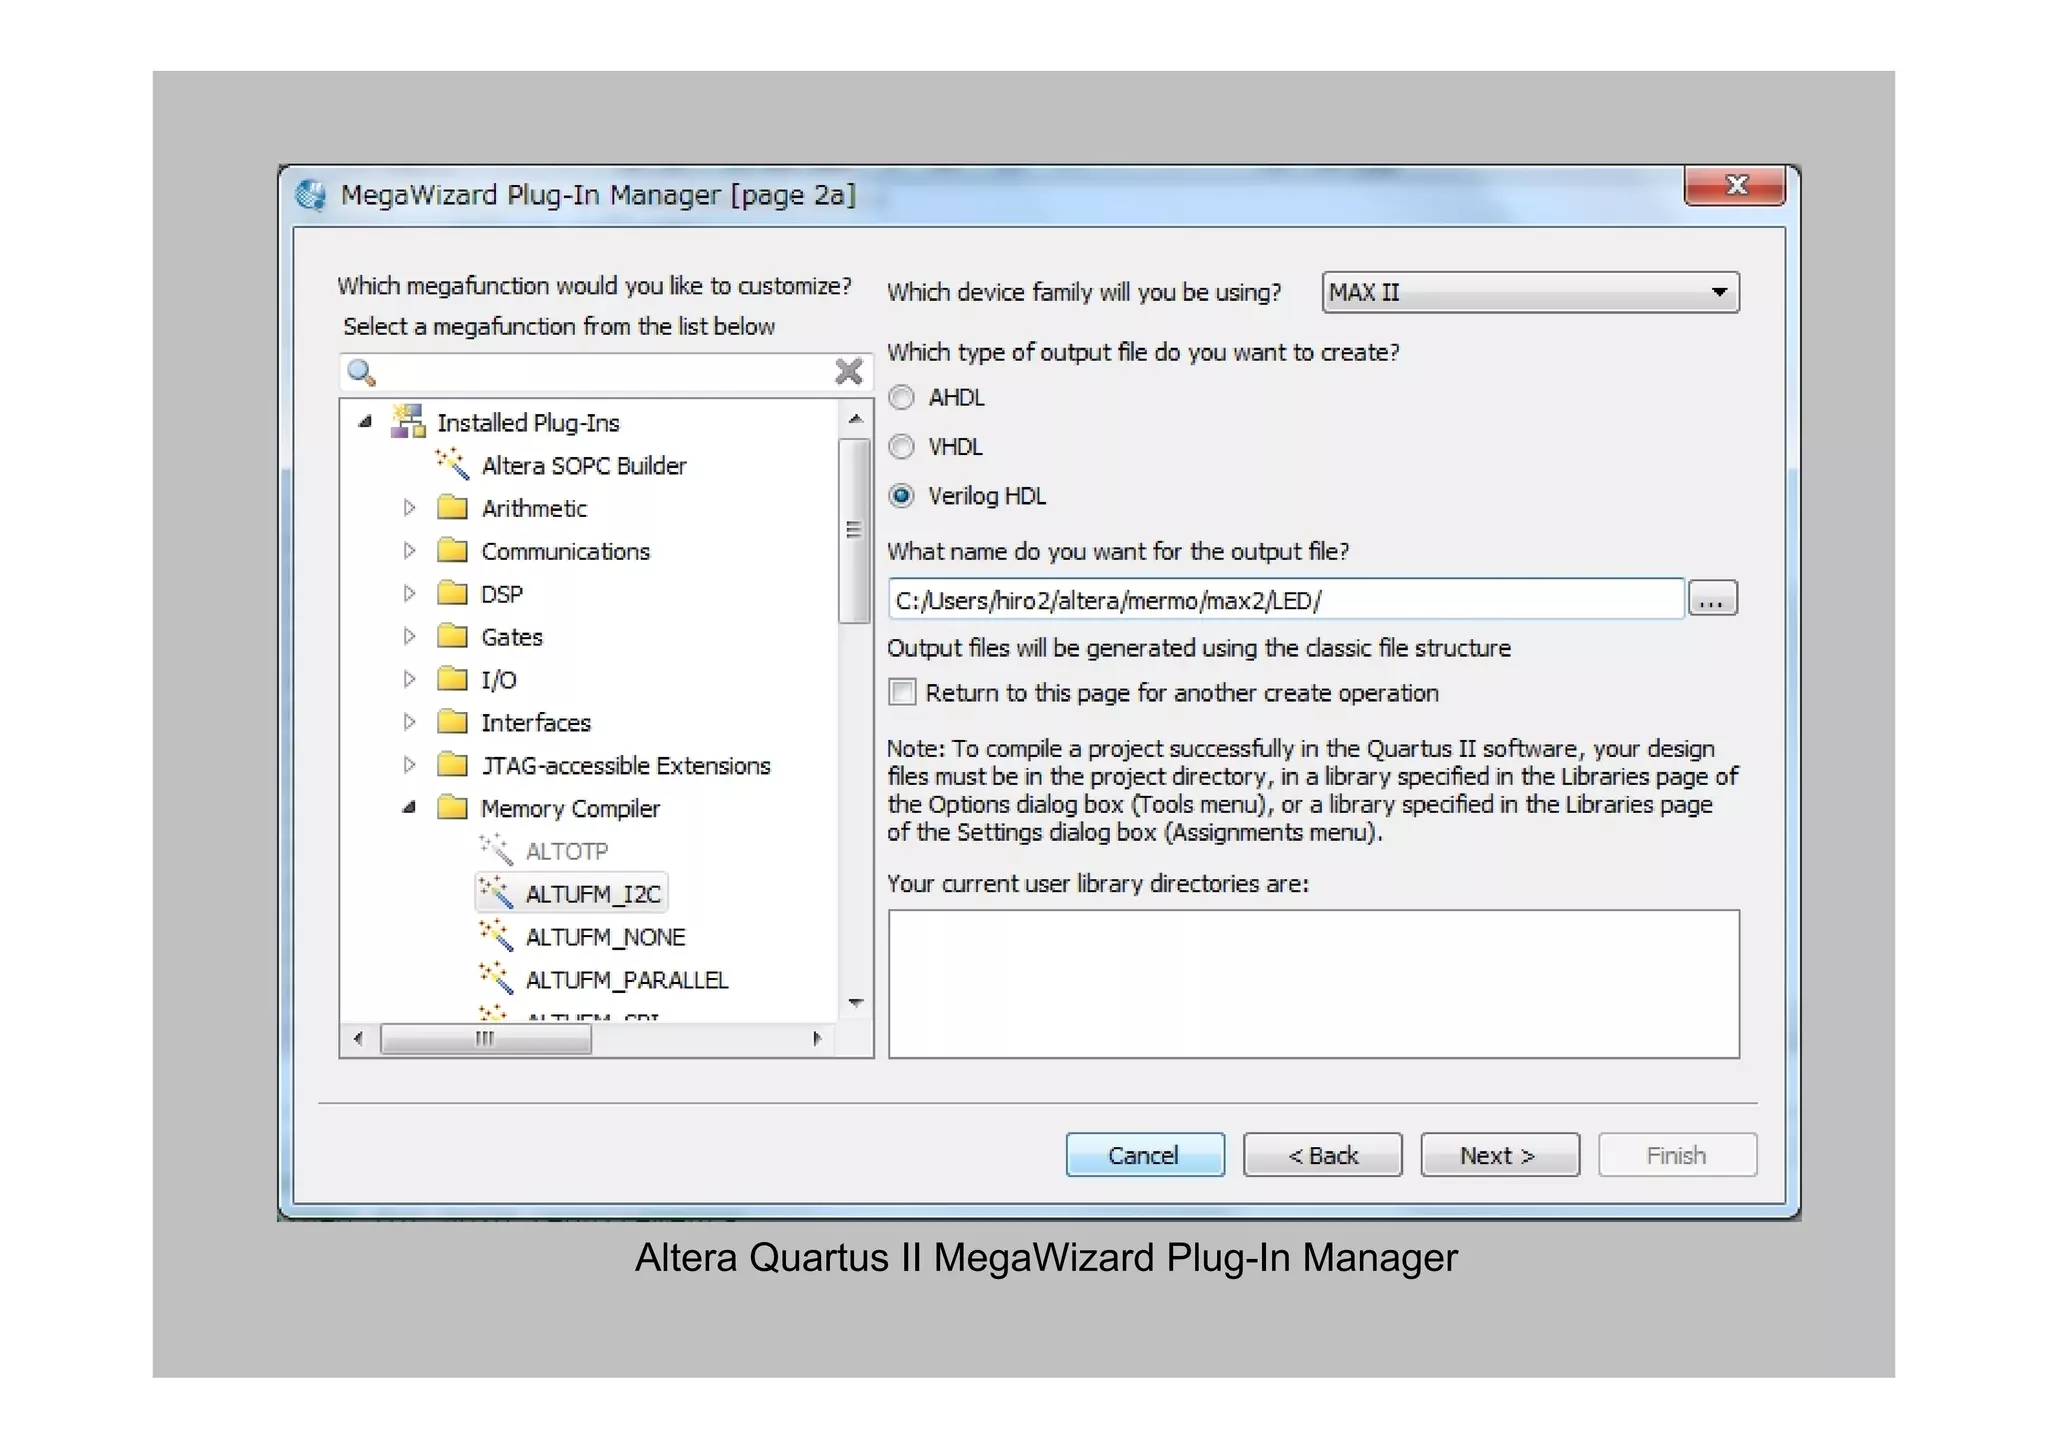Click the Interfaces folder icon
Image resolution: width=2048 pixels, height=1448 pixels.
point(453,722)
